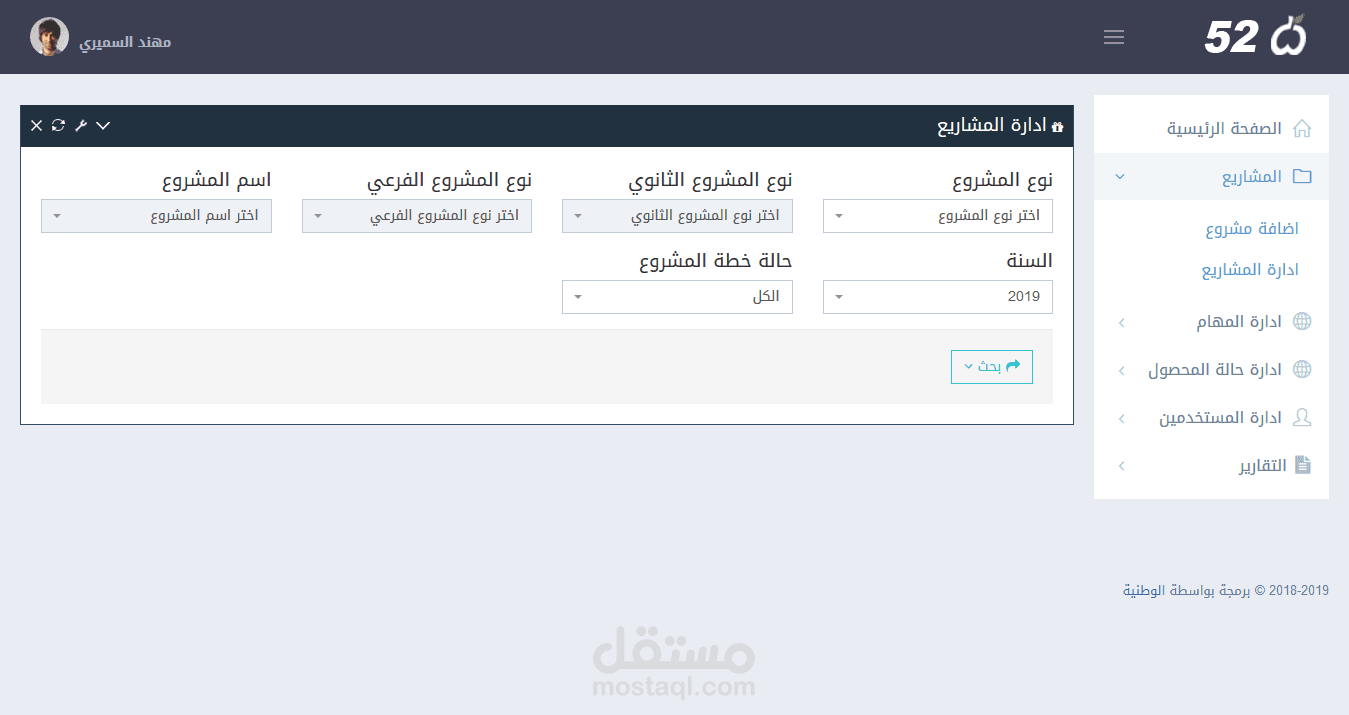Click home icon next to الصفحة الرئيسية
Screen dimensions: 1349x715
(1302, 128)
